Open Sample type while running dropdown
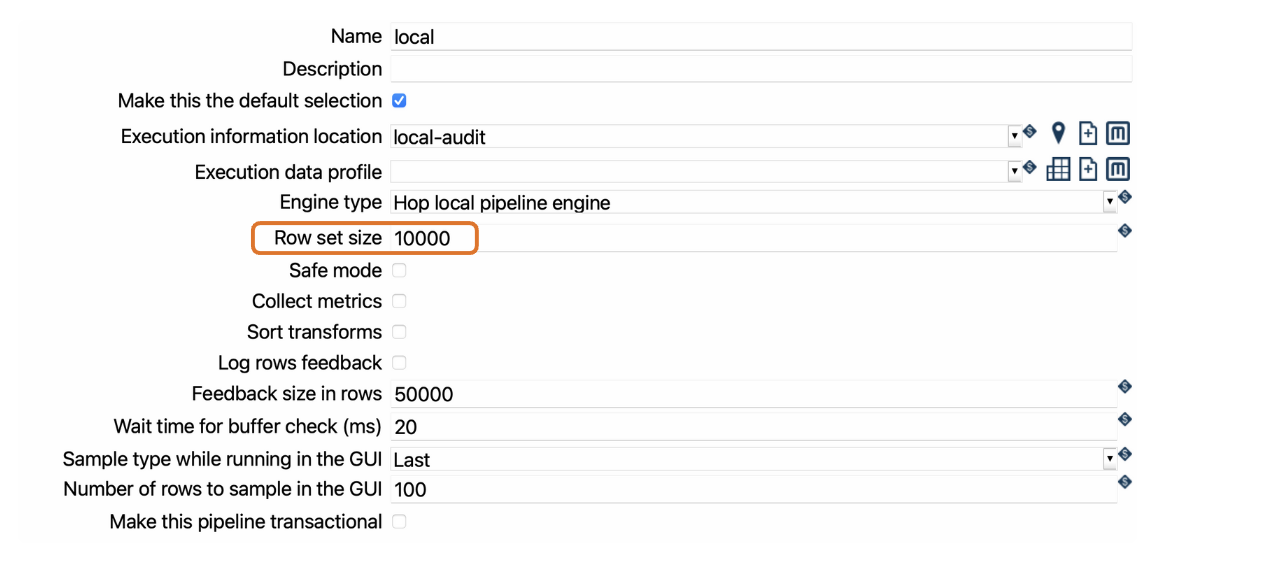1288x562 pixels. 1109,459
